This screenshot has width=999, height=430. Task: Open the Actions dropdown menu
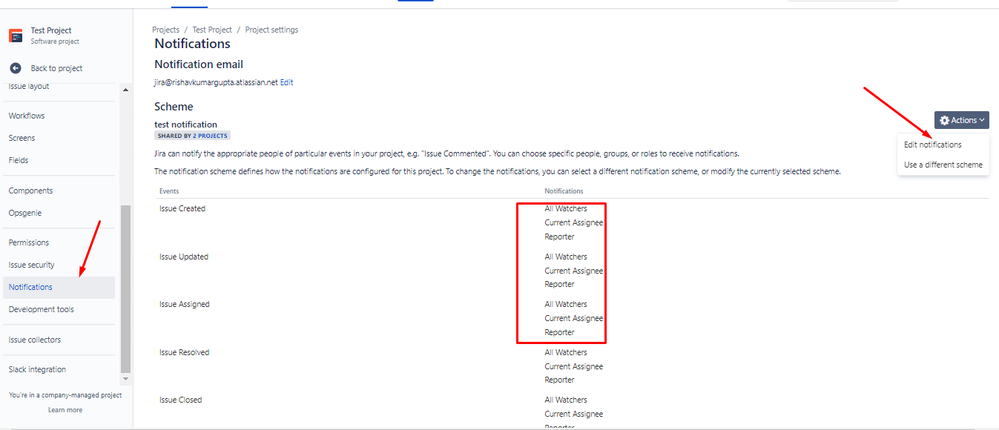tap(961, 120)
